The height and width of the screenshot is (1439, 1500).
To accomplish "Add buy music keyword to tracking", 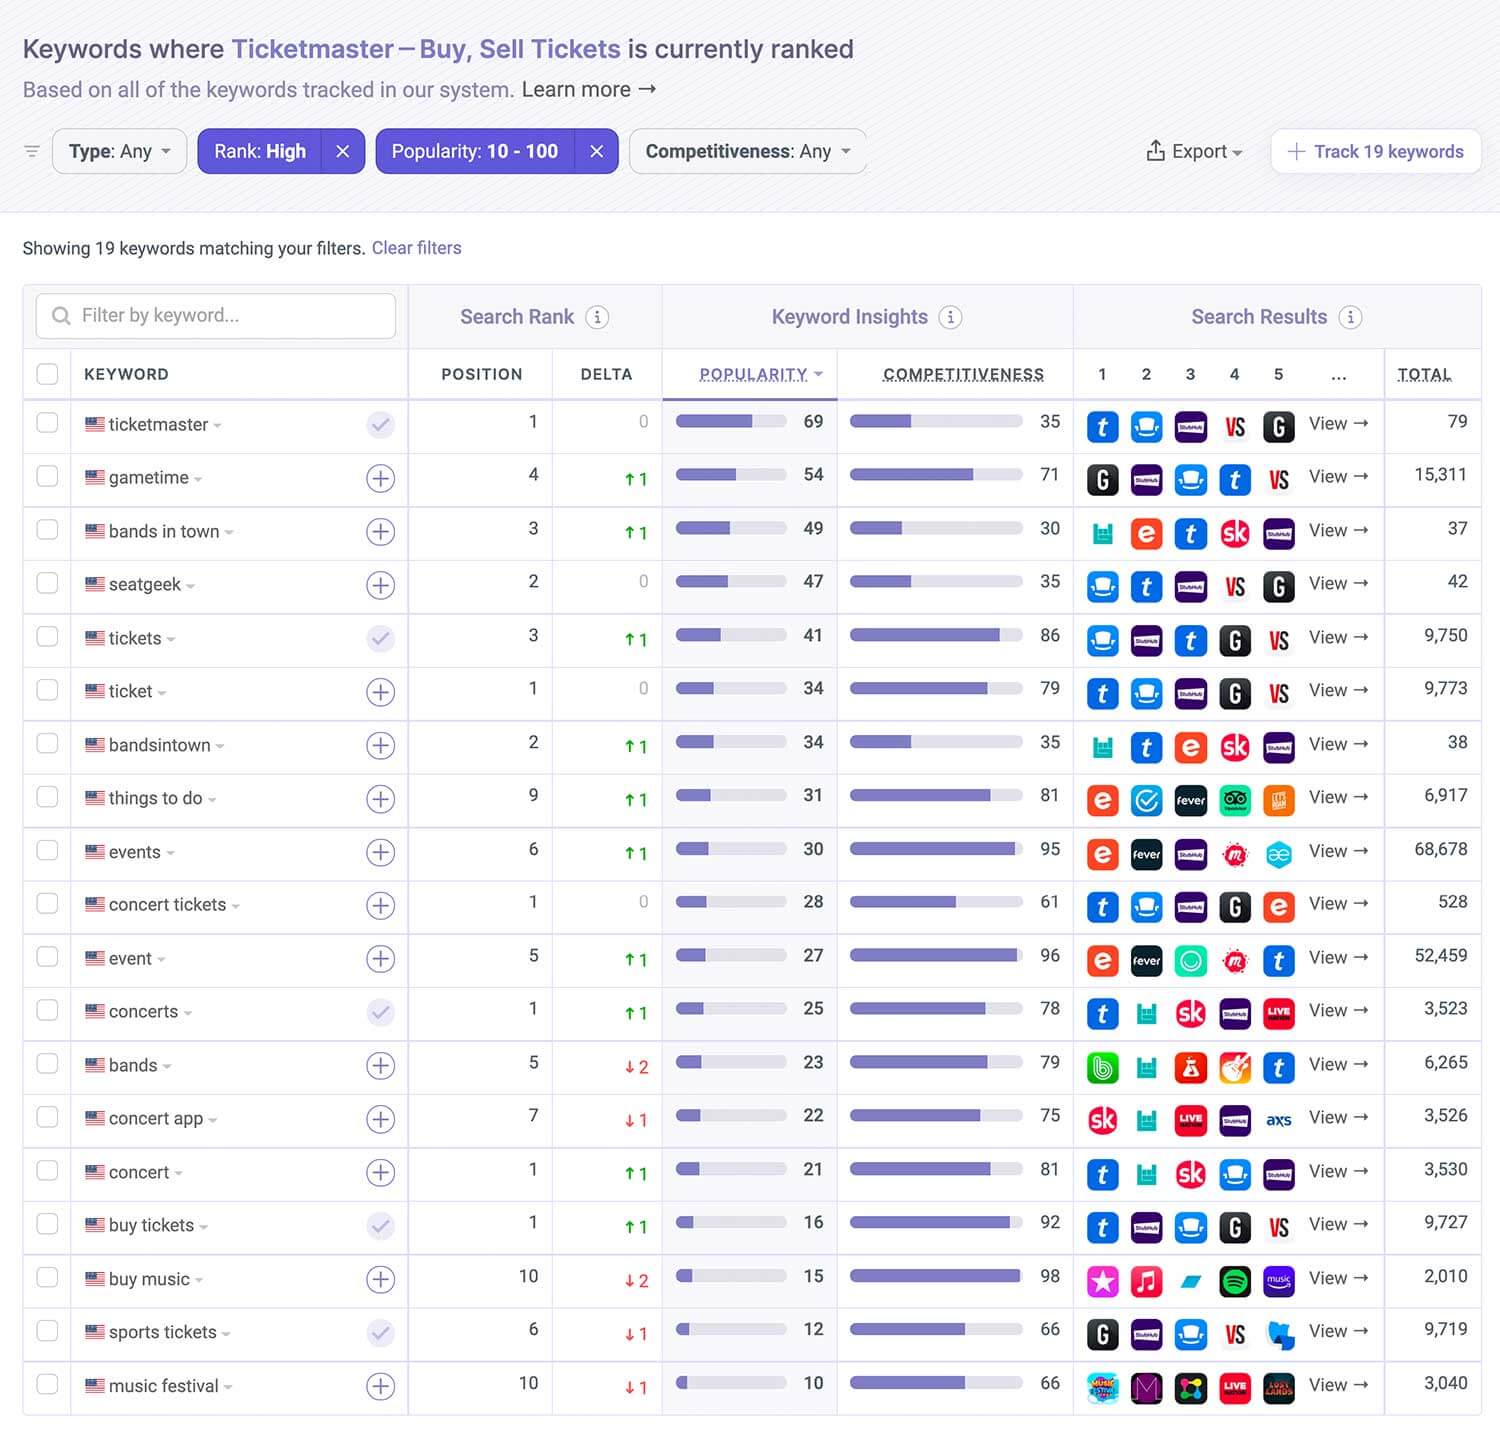I will coord(380,1279).
